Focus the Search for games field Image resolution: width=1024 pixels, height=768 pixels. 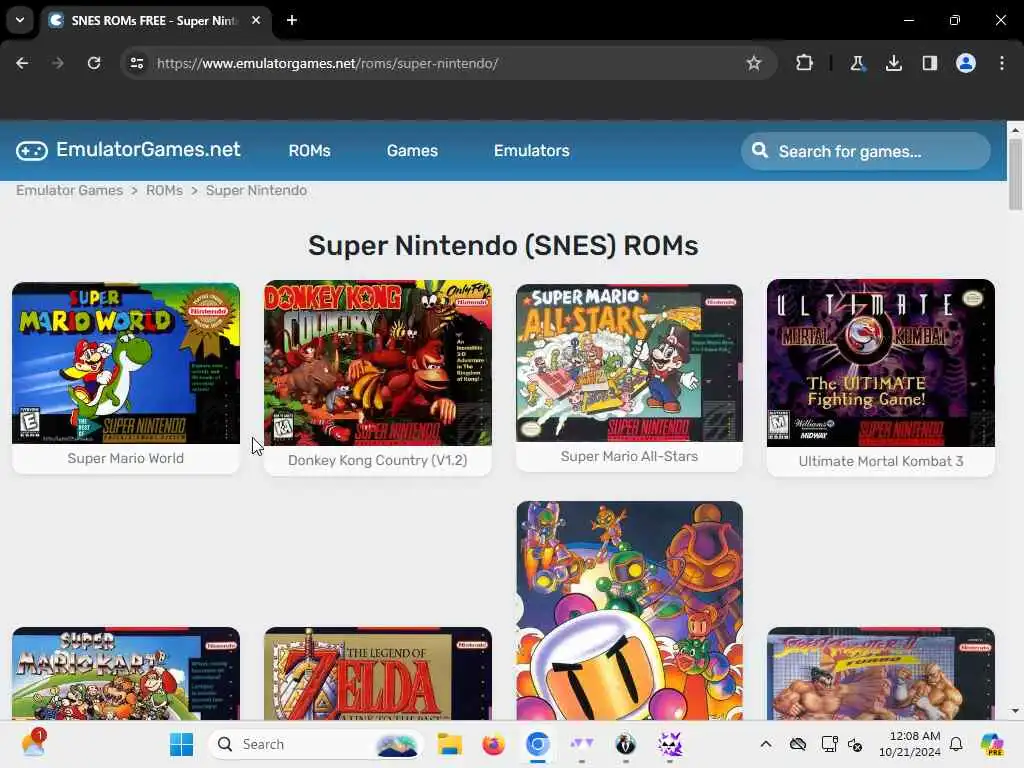tap(866, 151)
